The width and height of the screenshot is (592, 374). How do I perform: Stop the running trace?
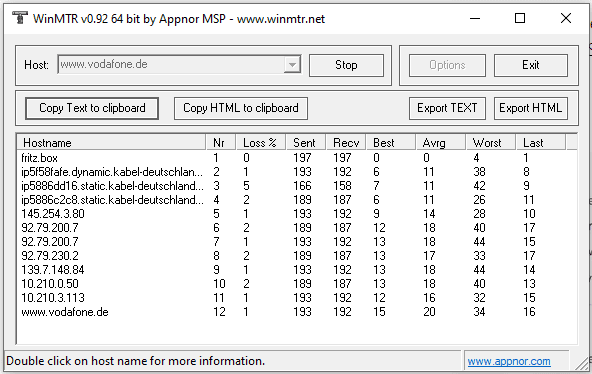[x=346, y=65]
